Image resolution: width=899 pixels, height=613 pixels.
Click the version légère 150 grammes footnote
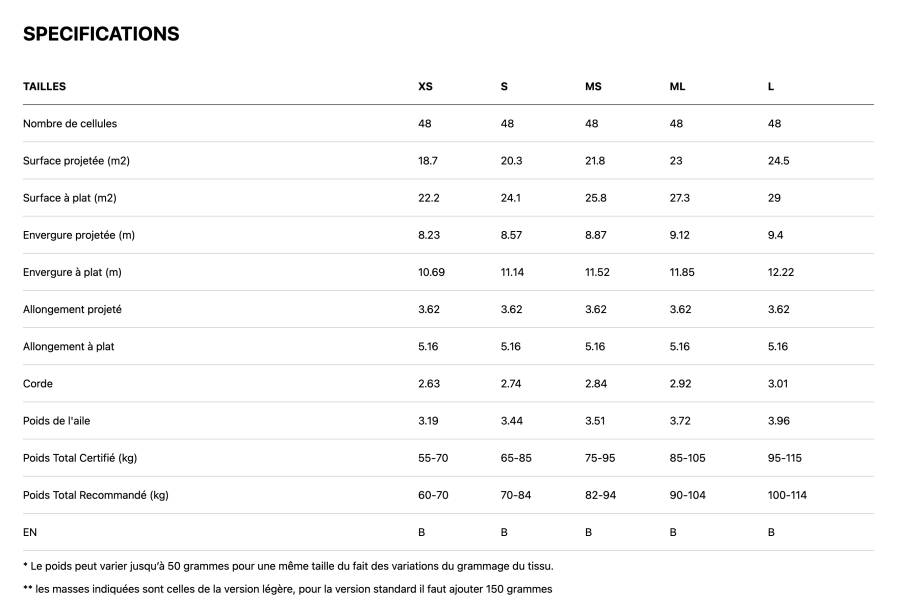point(288,589)
